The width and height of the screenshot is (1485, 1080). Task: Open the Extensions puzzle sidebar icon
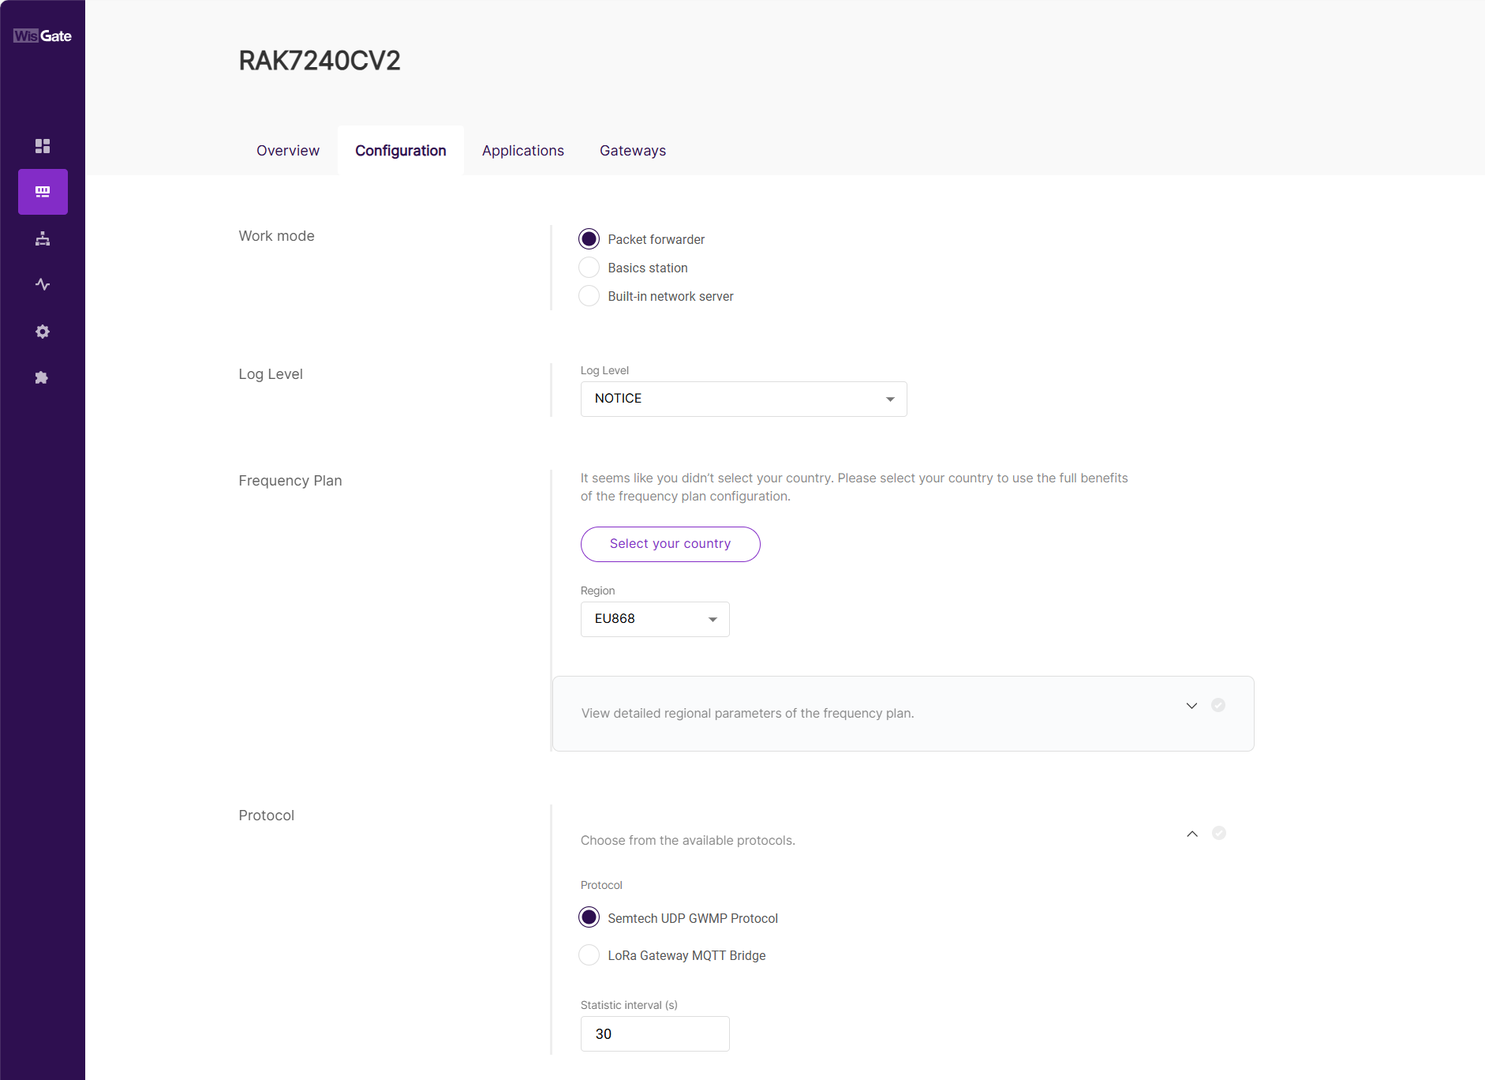[x=42, y=378]
